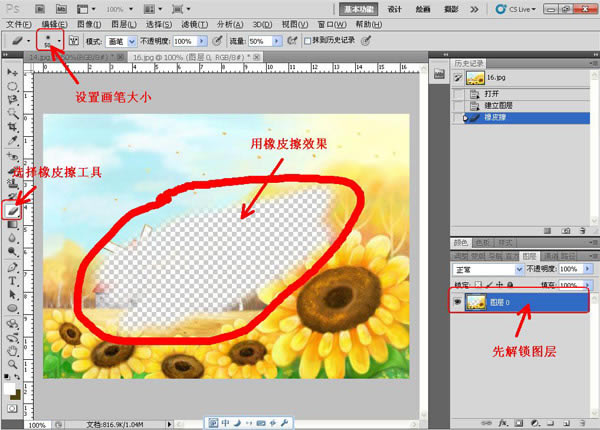Enable 抹到历史记录 checkbox
Screen dimensions: 600x430
point(307,41)
